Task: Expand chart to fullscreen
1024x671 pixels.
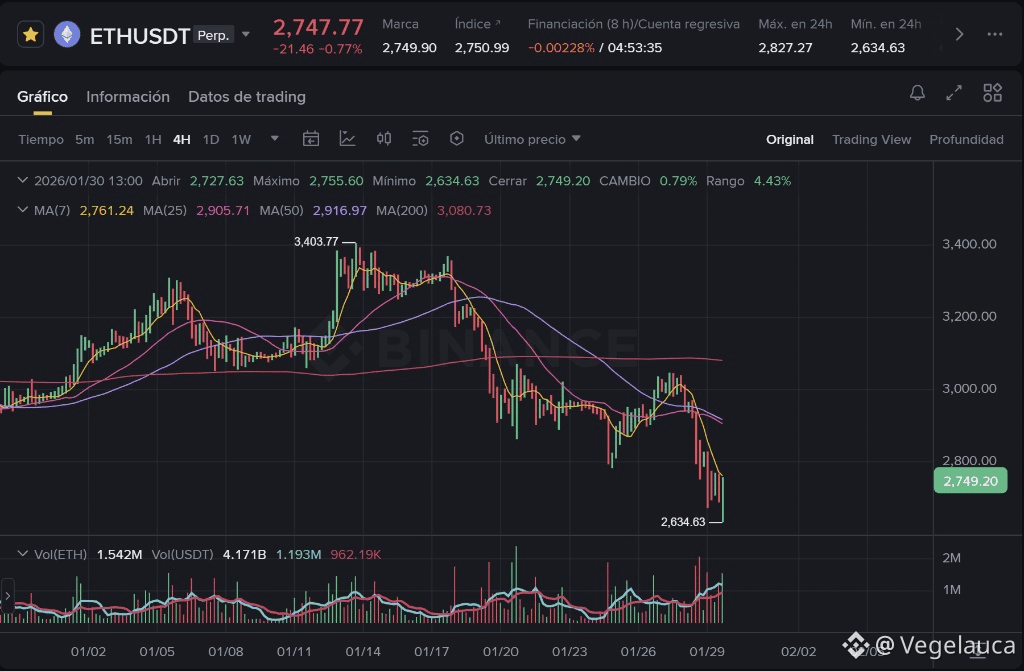Action: pos(954,93)
